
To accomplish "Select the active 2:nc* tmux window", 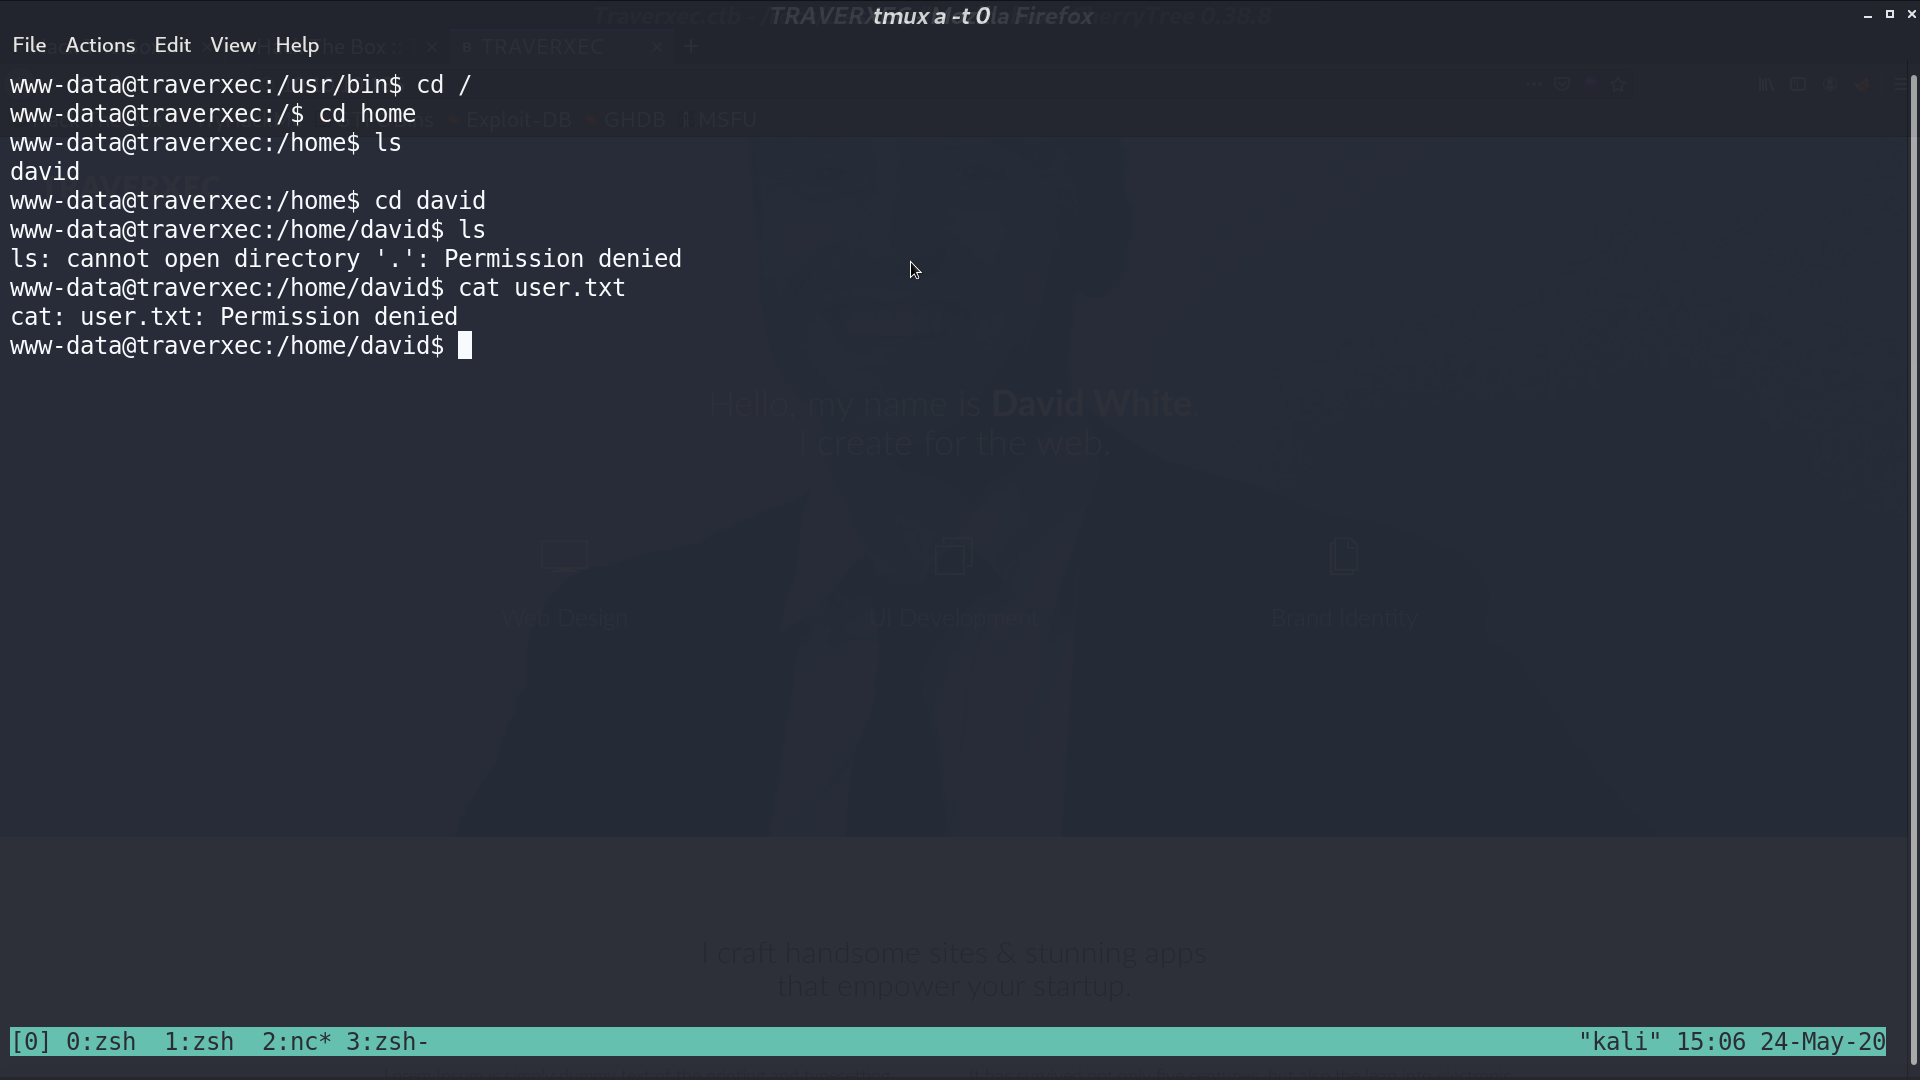I will pos(296,1042).
